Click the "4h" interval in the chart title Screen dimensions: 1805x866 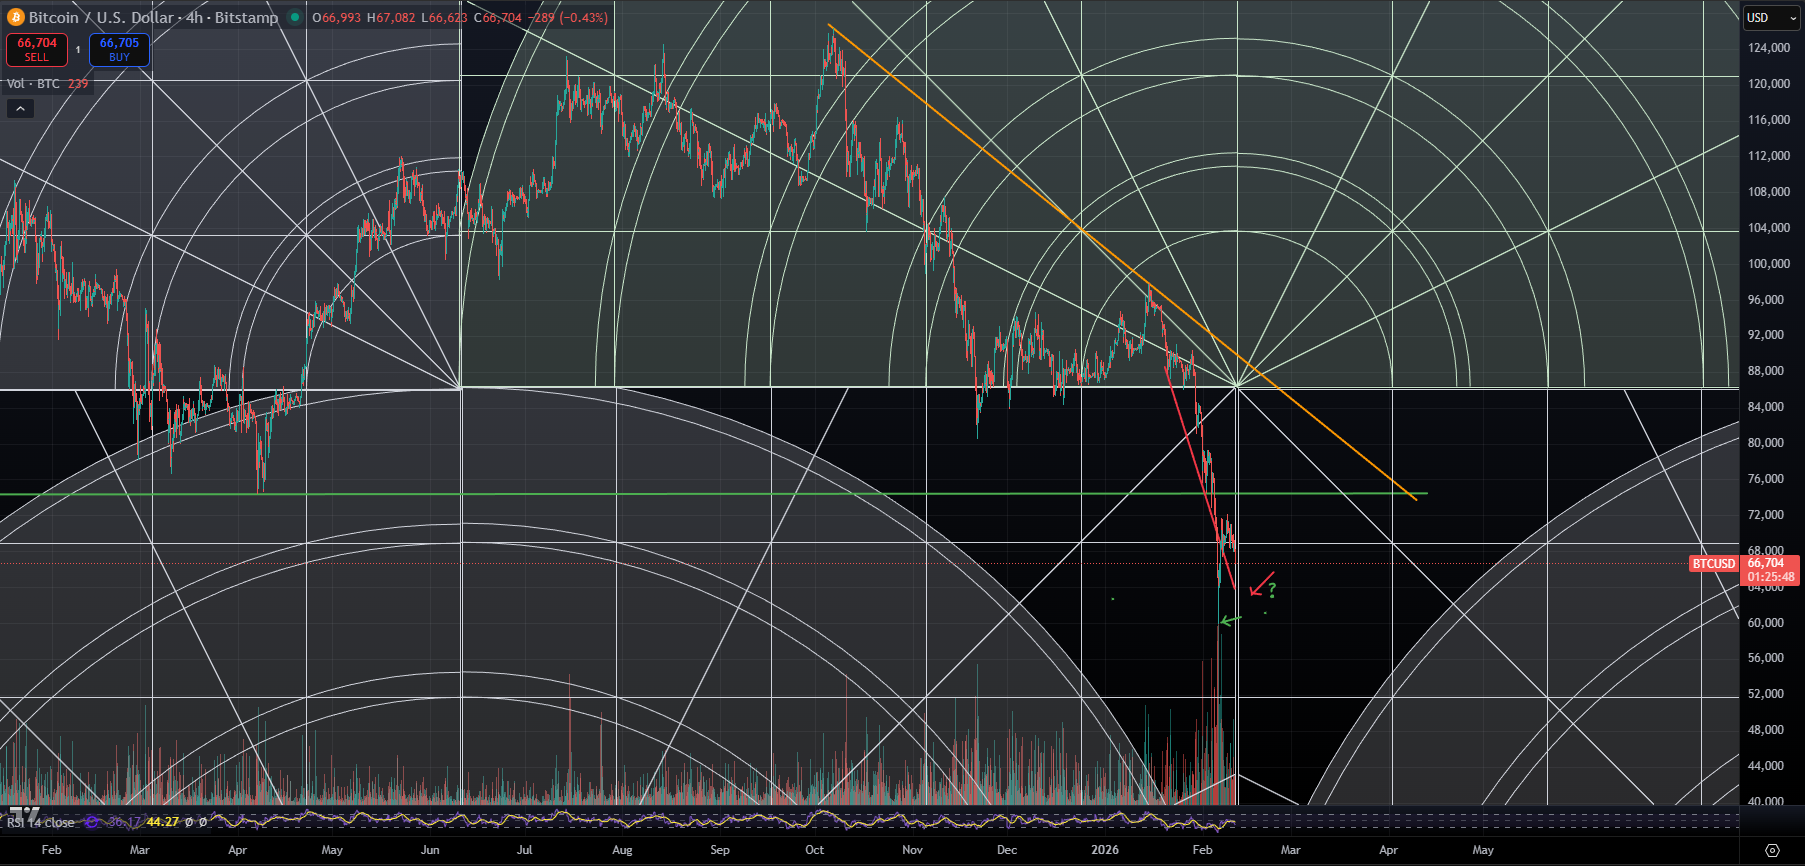click(x=195, y=17)
